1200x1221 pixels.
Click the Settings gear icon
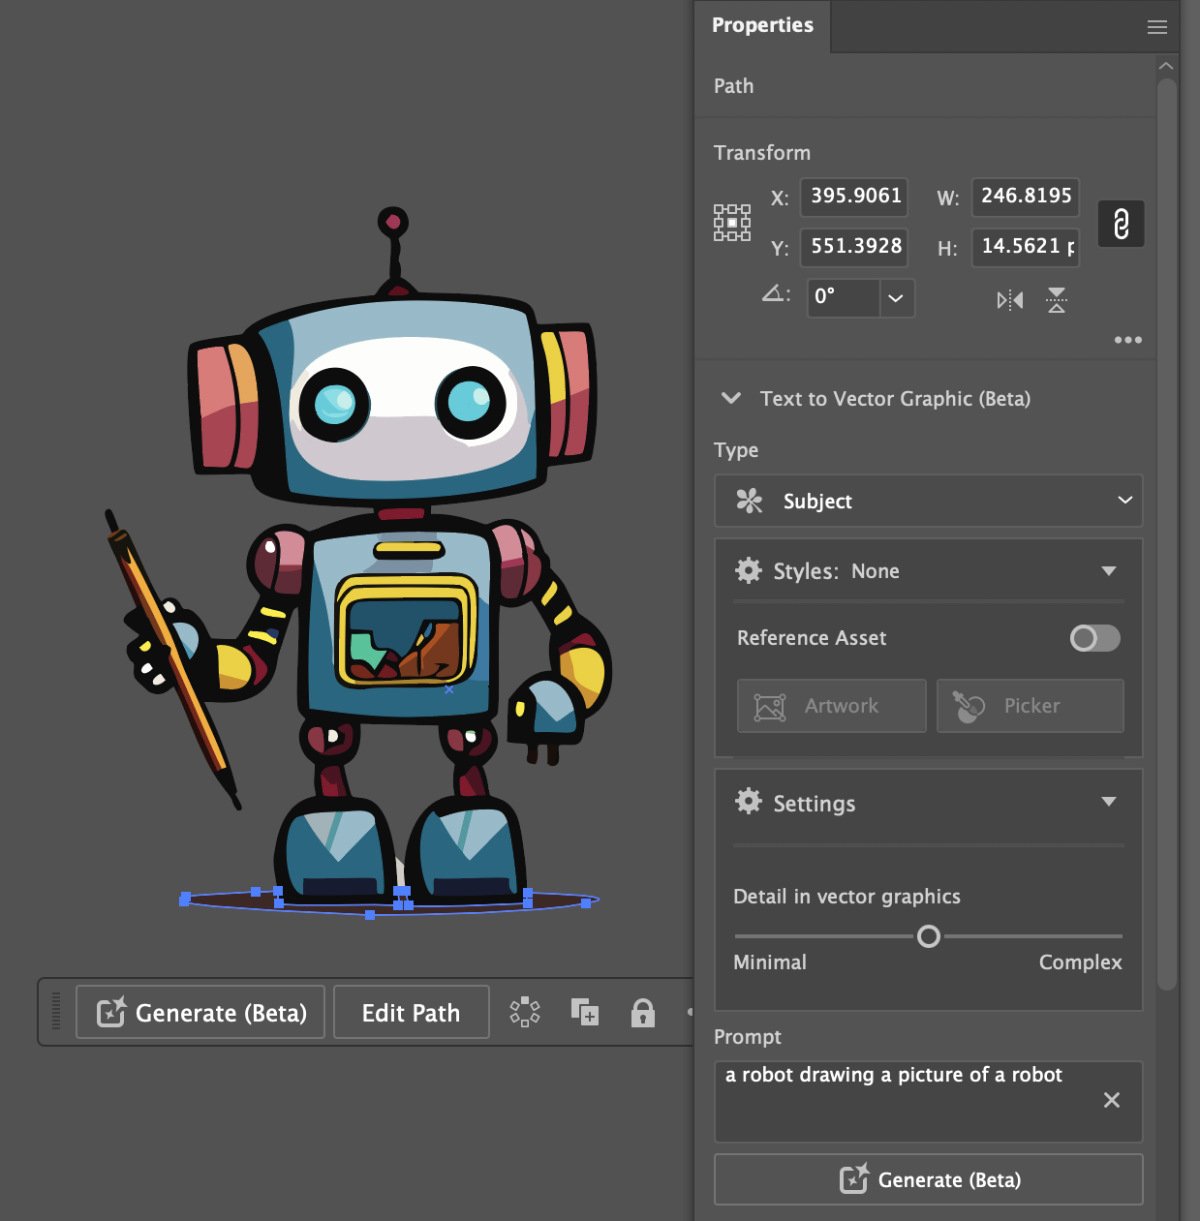pyautogui.click(x=747, y=802)
